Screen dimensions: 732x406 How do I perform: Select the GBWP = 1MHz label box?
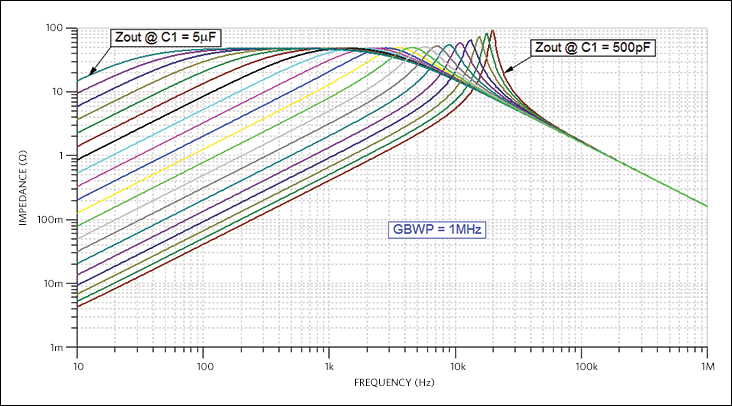pos(436,229)
